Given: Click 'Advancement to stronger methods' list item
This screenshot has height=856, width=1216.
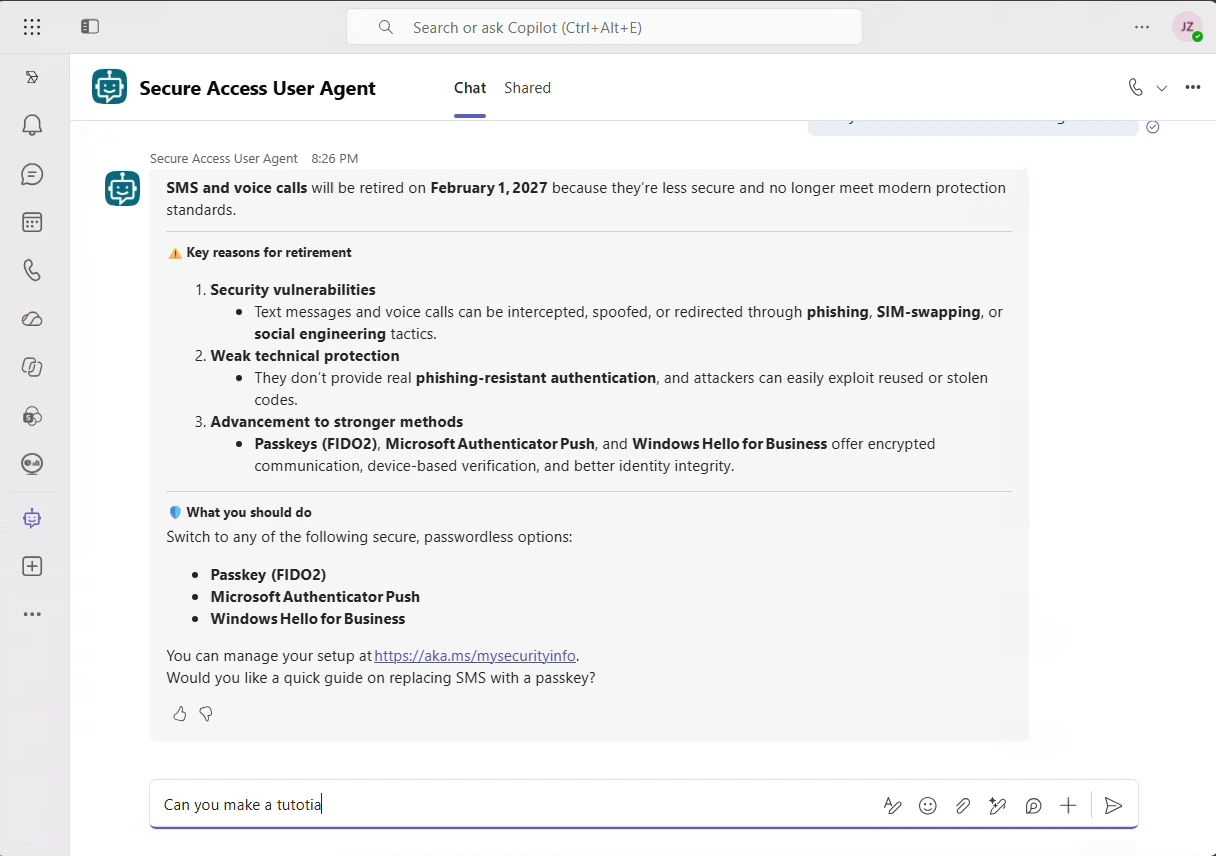Looking at the screenshot, I should (337, 422).
